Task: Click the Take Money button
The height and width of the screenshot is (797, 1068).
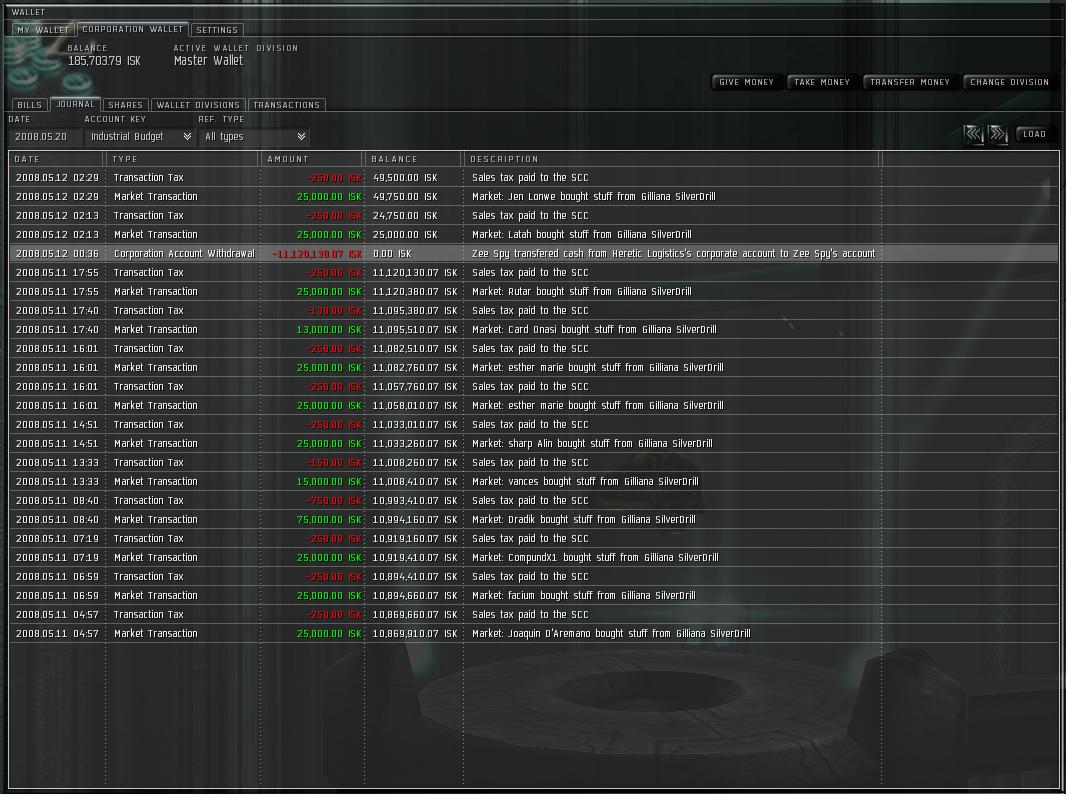Action: (822, 82)
